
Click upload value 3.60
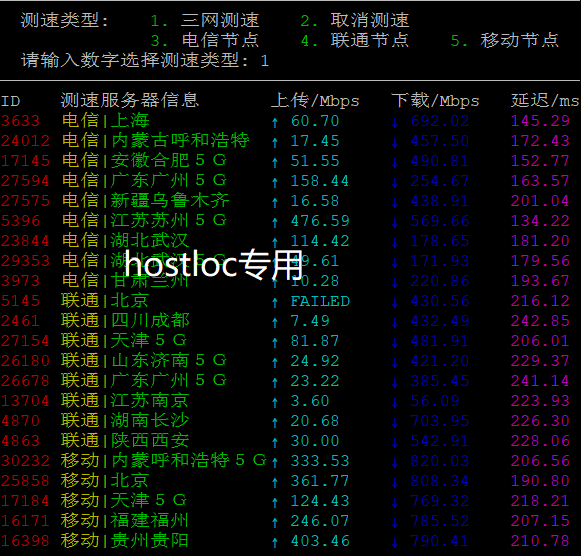click(310, 401)
